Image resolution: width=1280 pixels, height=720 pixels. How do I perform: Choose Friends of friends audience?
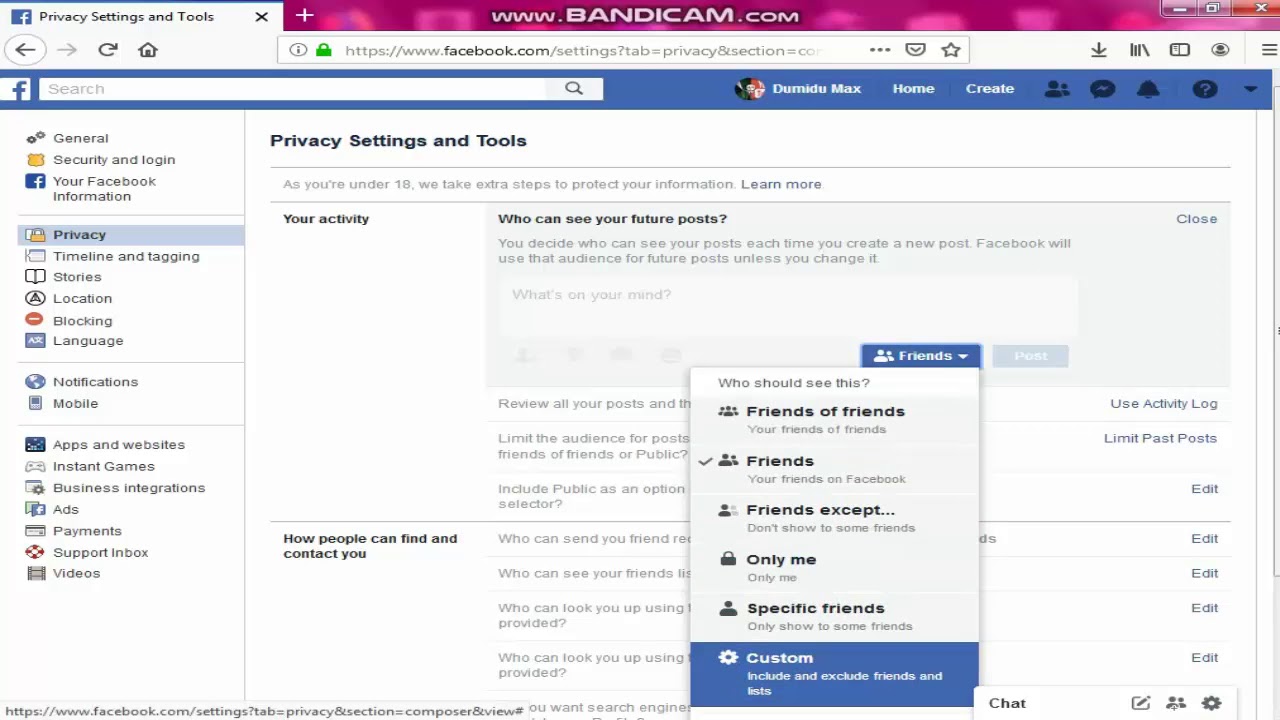[834, 419]
